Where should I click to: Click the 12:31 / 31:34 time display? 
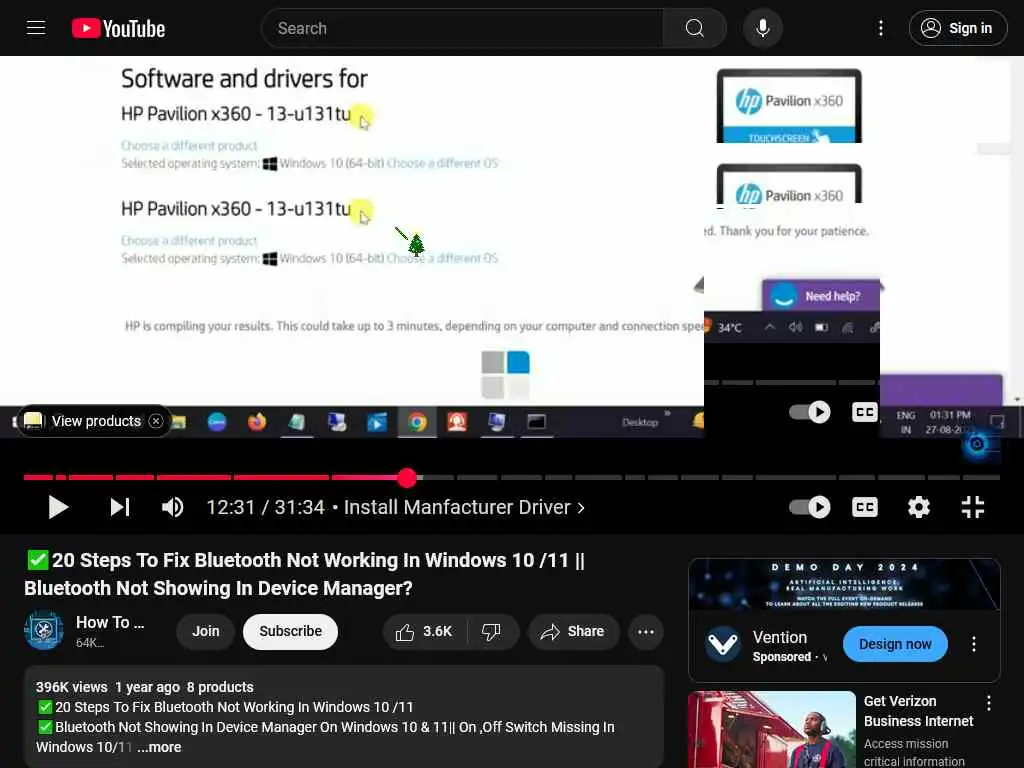[265, 507]
